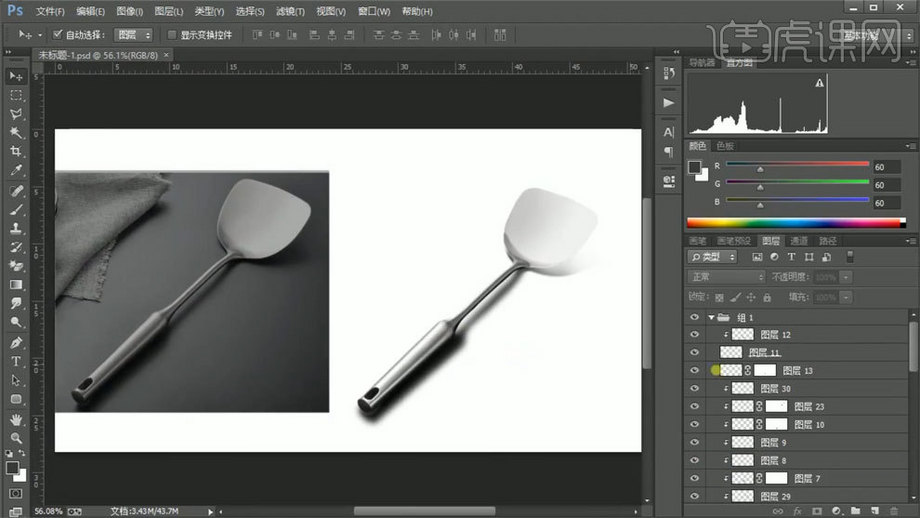The height and width of the screenshot is (518, 920).
Task: Select the Crop tool
Action: point(16,151)
